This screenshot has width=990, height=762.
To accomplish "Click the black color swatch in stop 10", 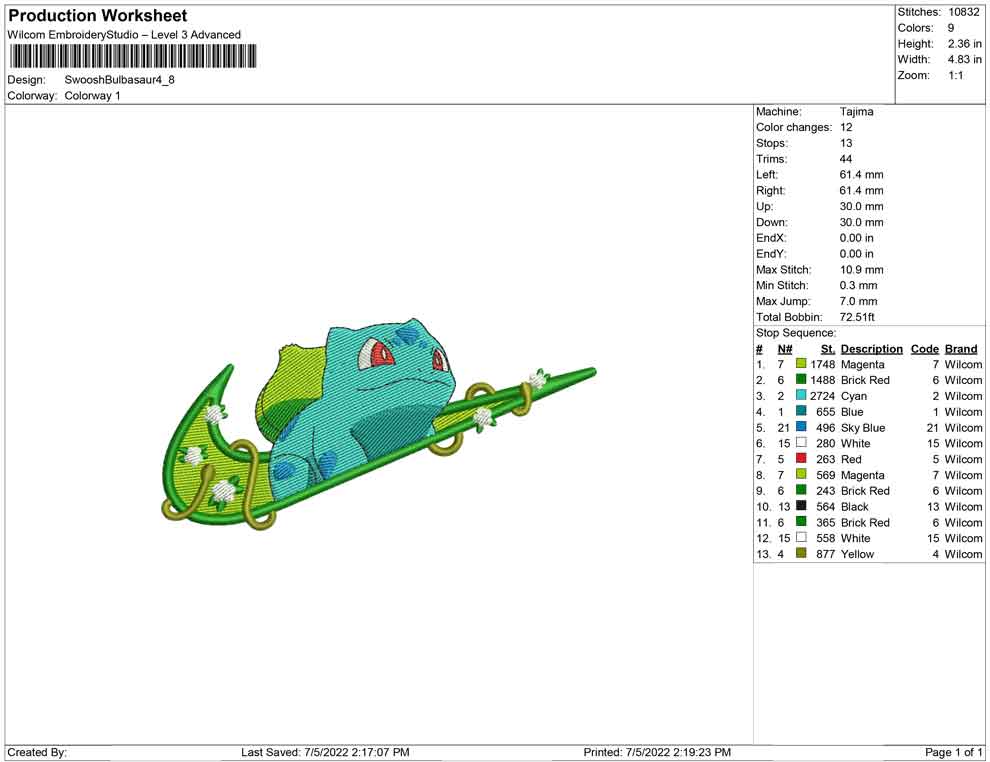I will click(801, 506).
